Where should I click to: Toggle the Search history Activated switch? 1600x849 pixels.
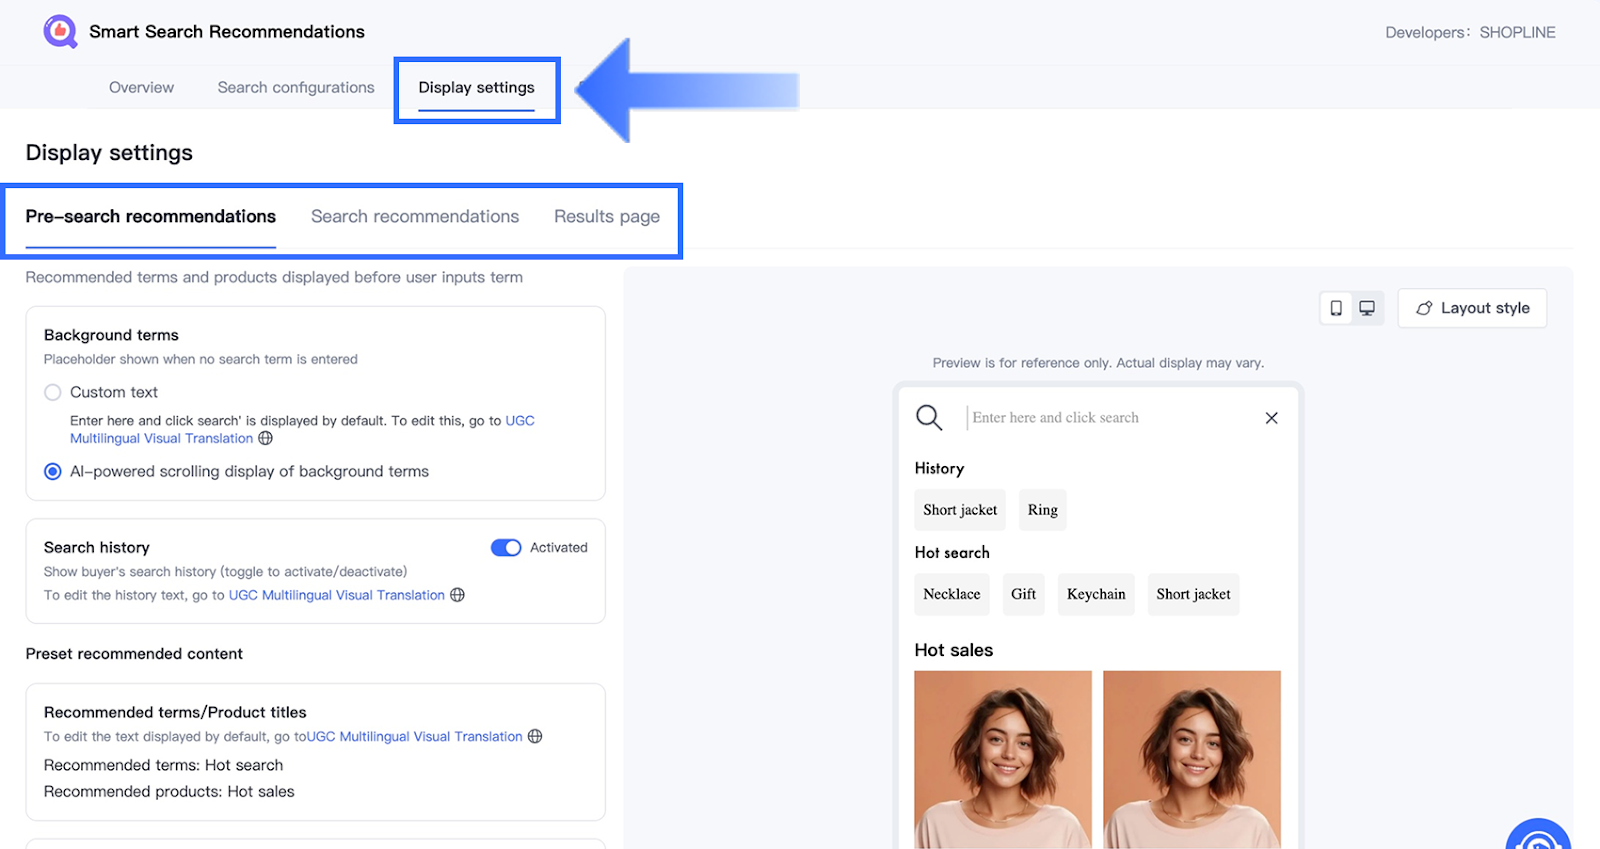[506, 547]
